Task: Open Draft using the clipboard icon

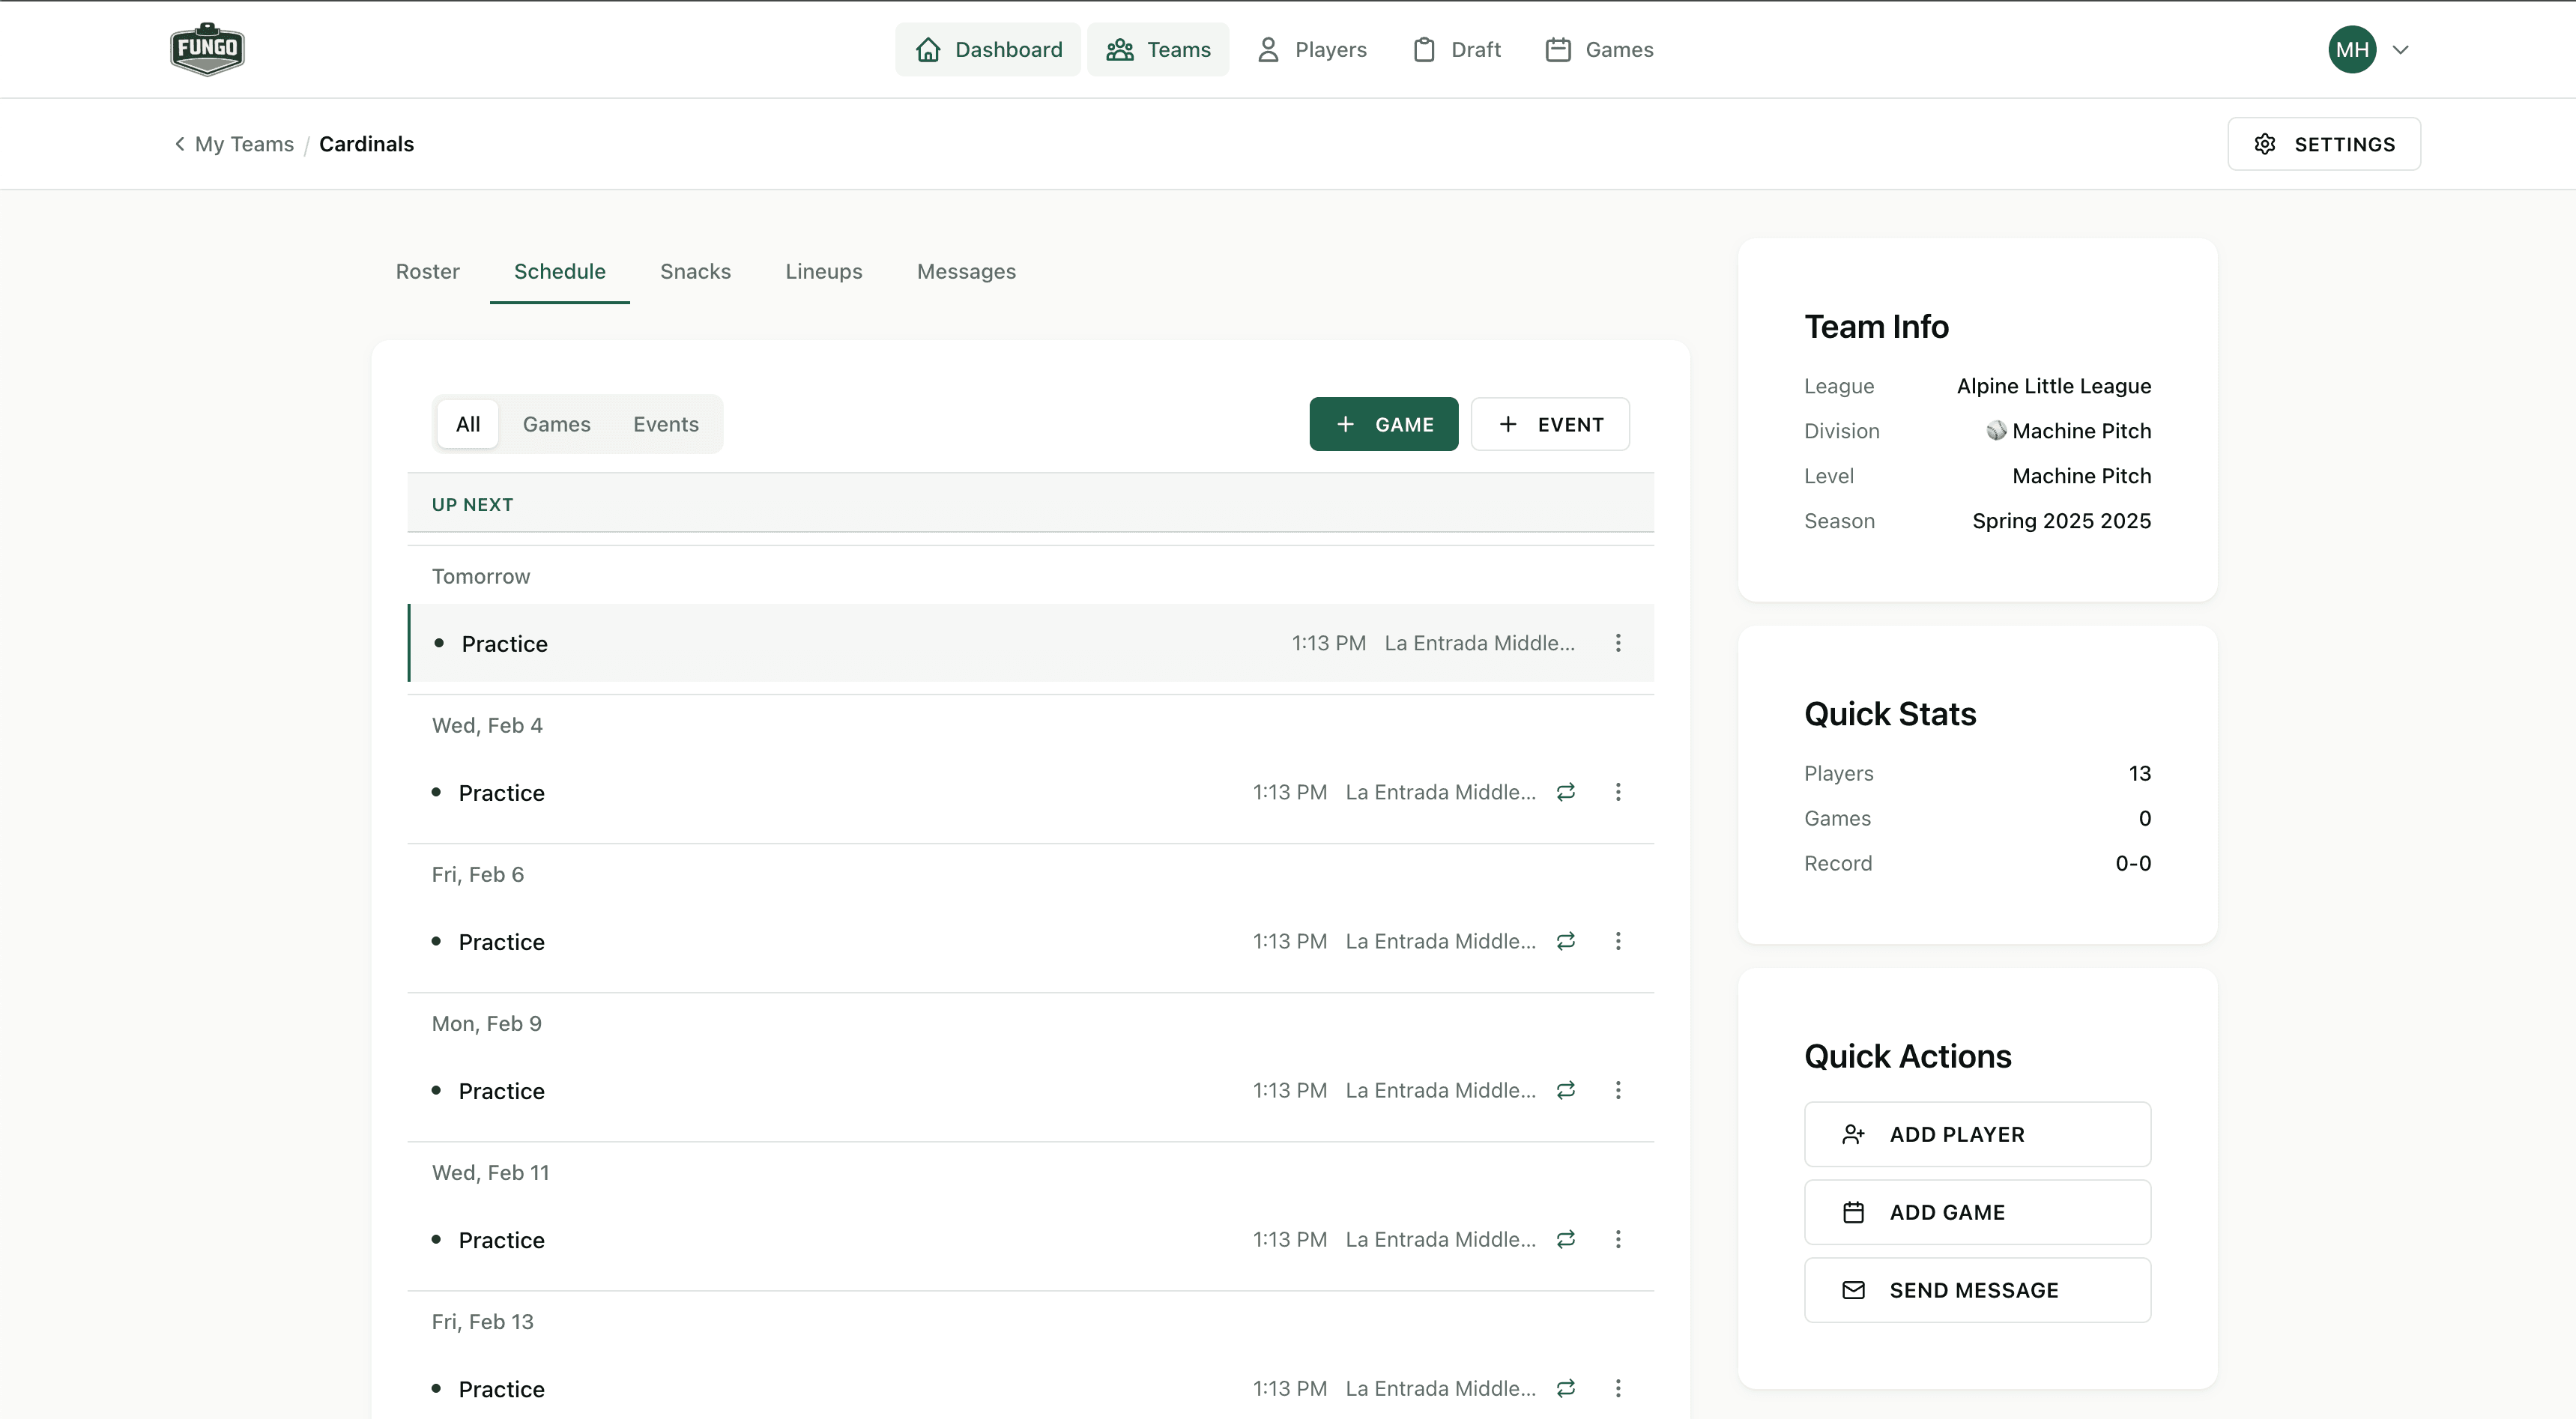Action: point(1424,49)
